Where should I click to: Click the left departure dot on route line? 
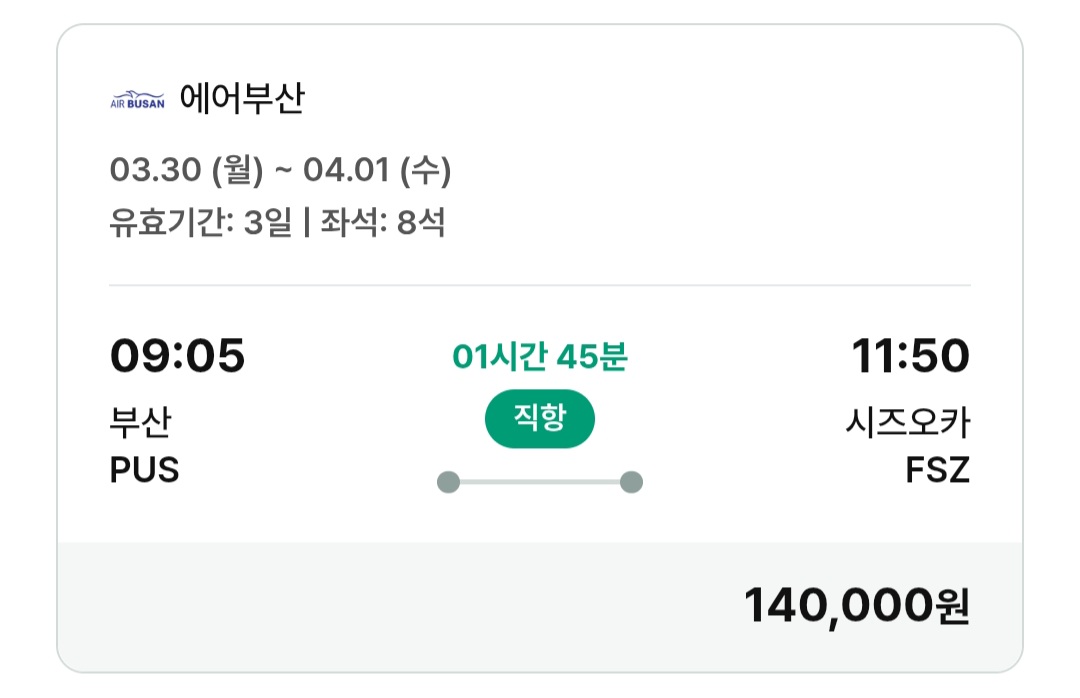(449, 483)
